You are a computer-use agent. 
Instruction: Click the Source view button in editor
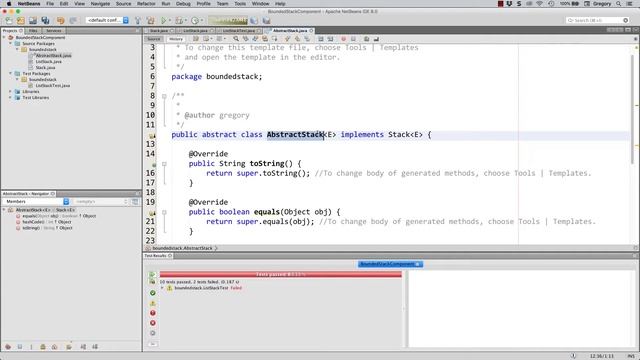click(154, 39)
